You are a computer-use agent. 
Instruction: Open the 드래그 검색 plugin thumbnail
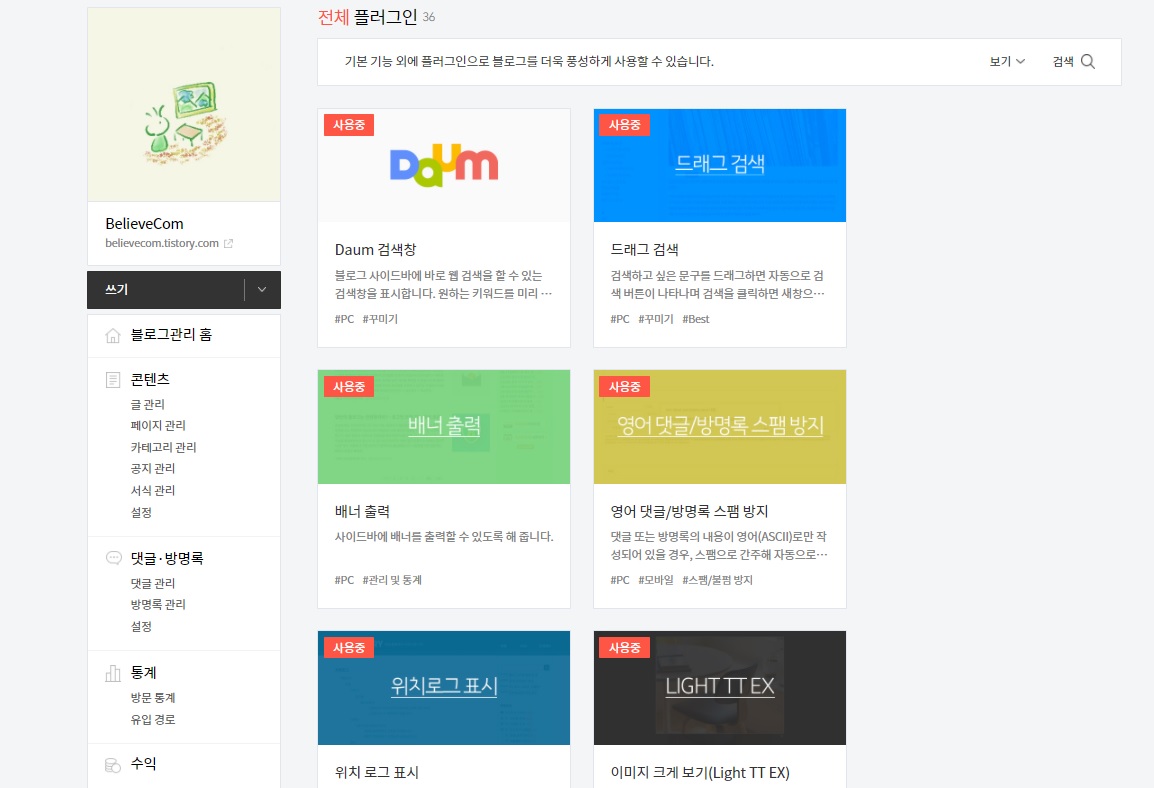coord(720,166)
